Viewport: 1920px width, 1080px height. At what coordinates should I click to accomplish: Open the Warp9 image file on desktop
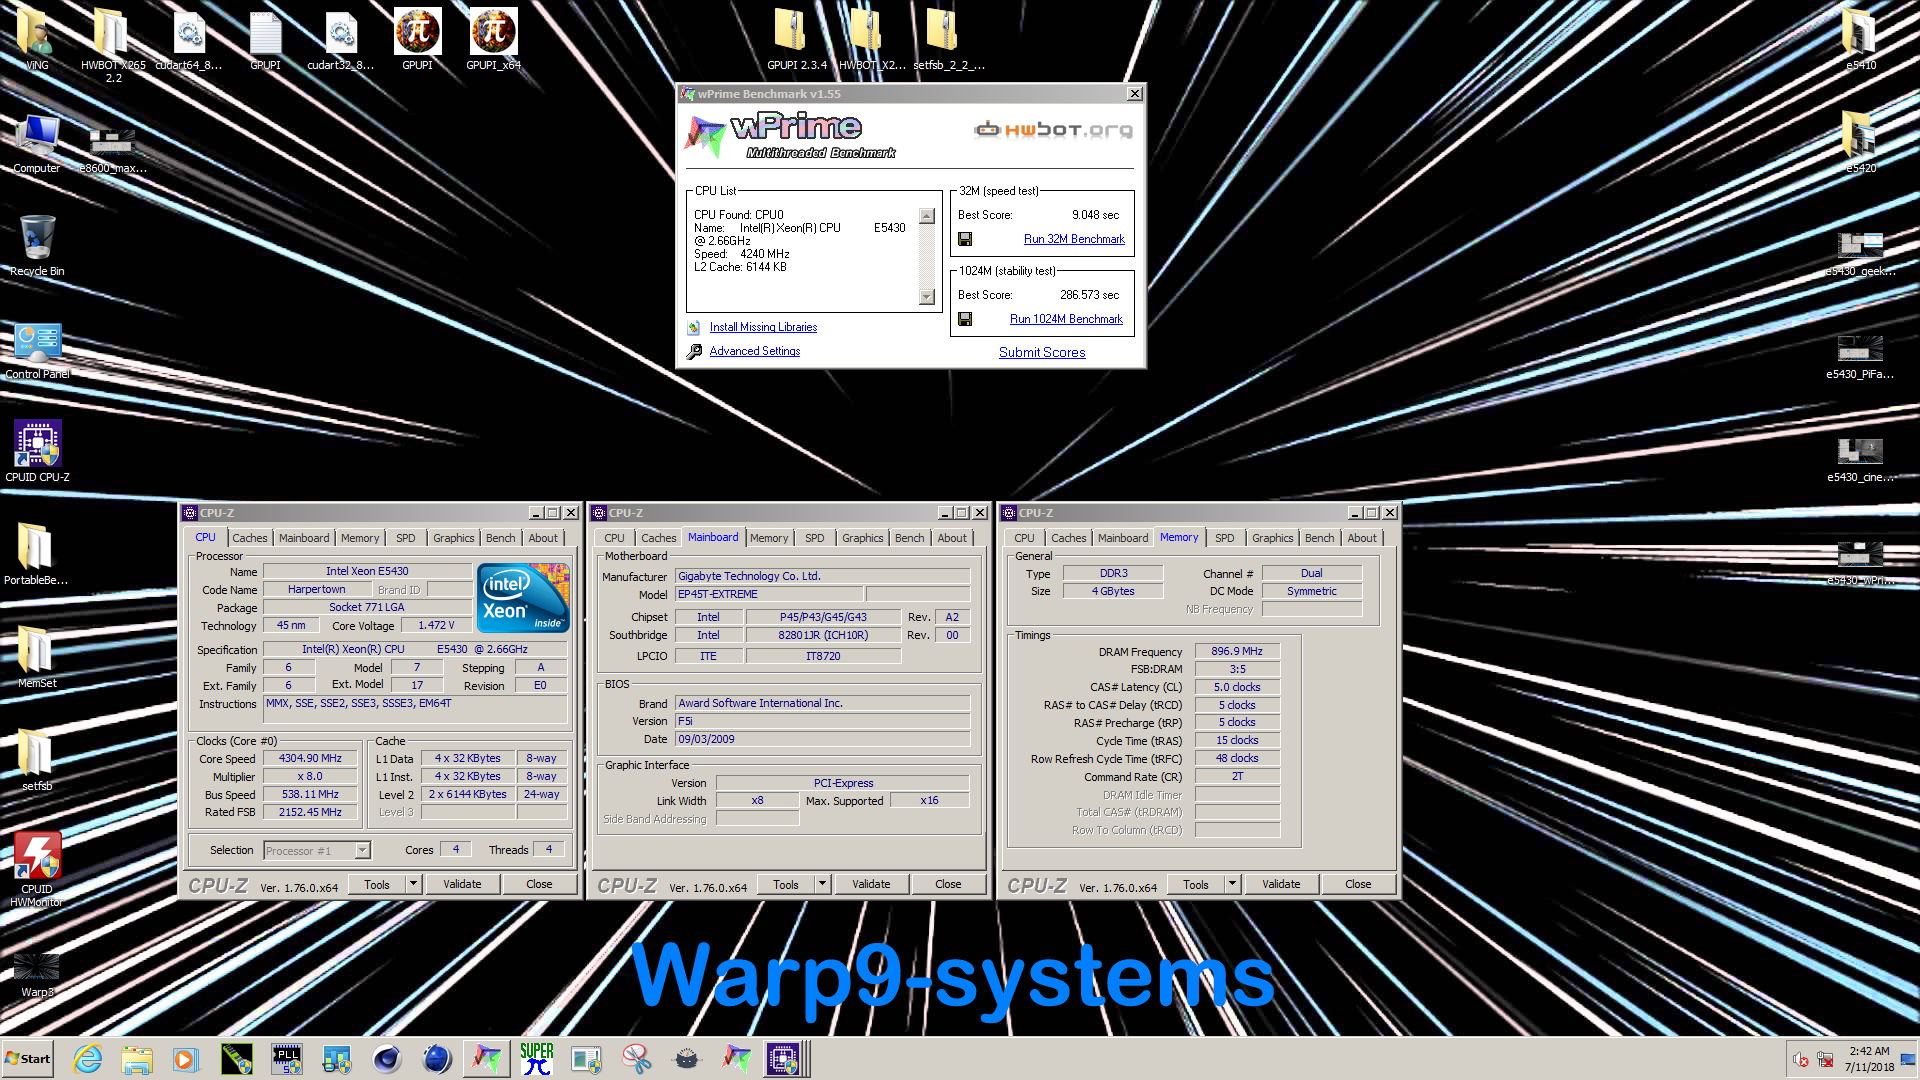[37, 975]
